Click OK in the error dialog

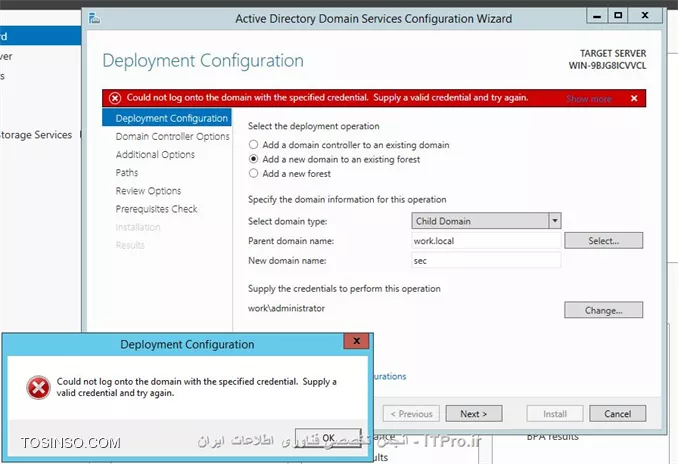[328, 438]
